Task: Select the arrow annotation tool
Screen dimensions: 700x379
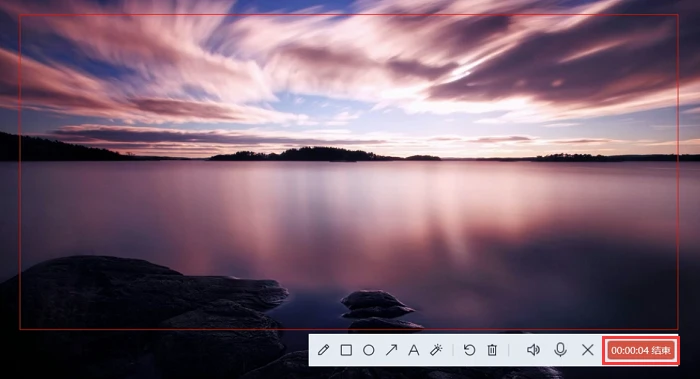Action: click(x=391, y=350)
